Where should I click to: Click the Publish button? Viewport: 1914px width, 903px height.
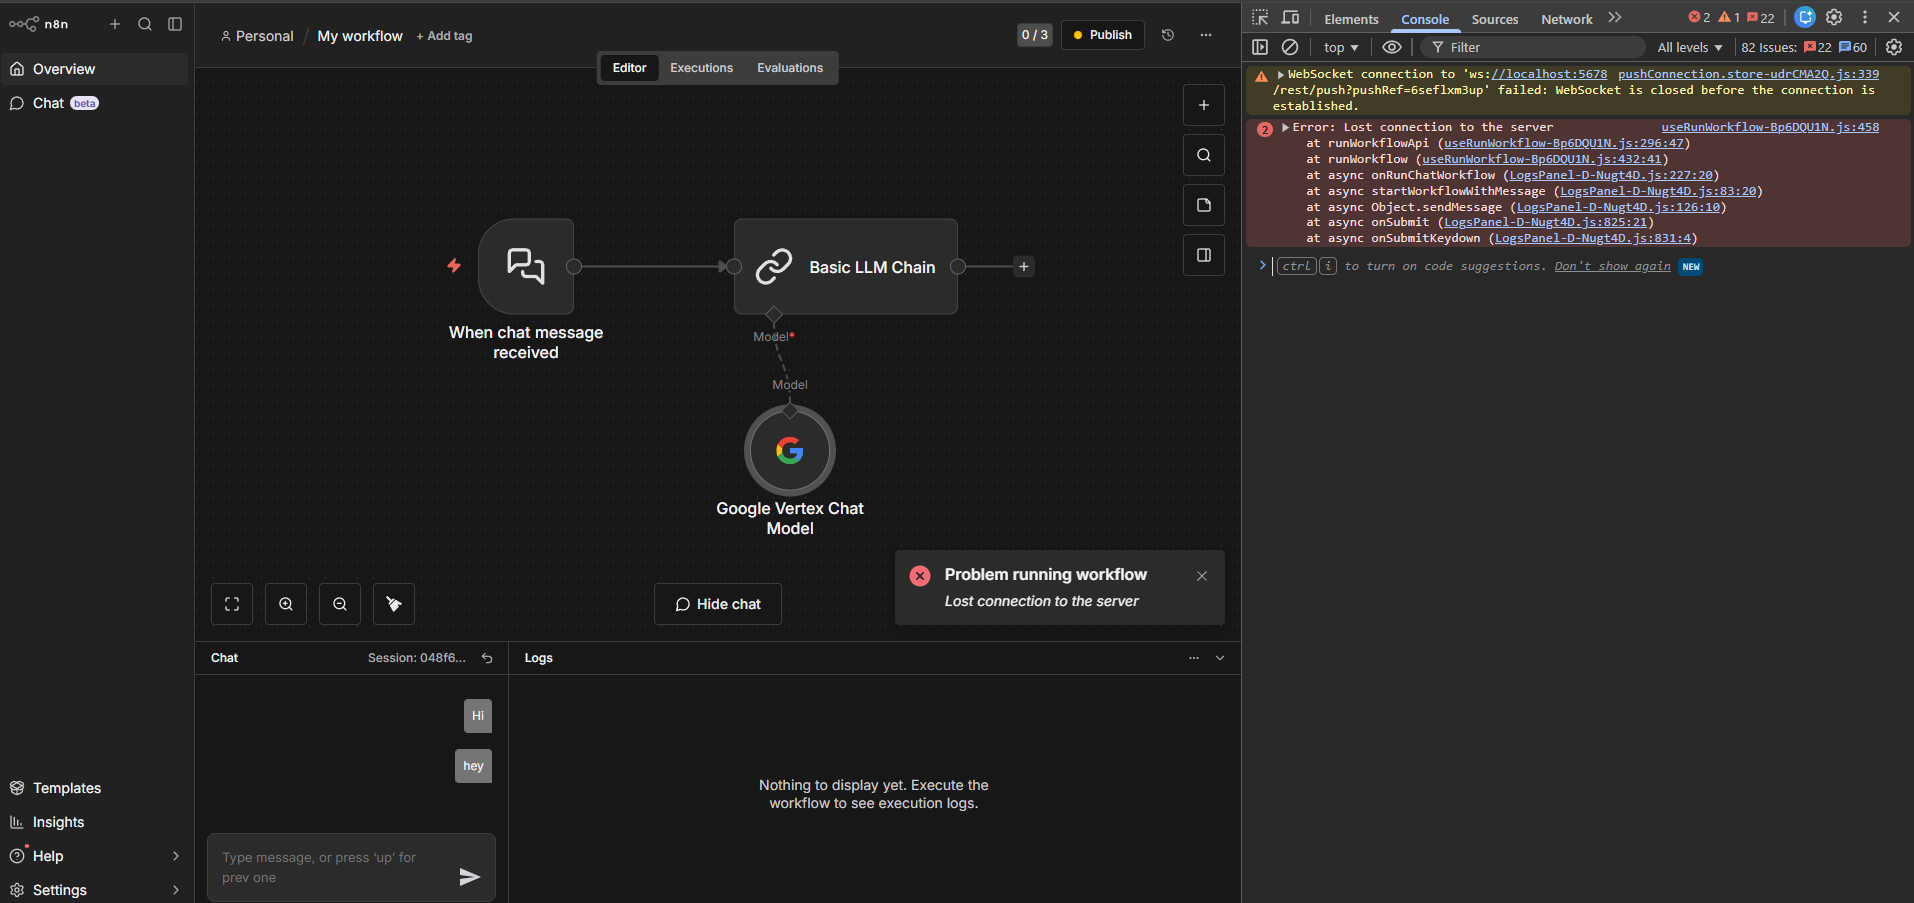(x=1102, y=35)
